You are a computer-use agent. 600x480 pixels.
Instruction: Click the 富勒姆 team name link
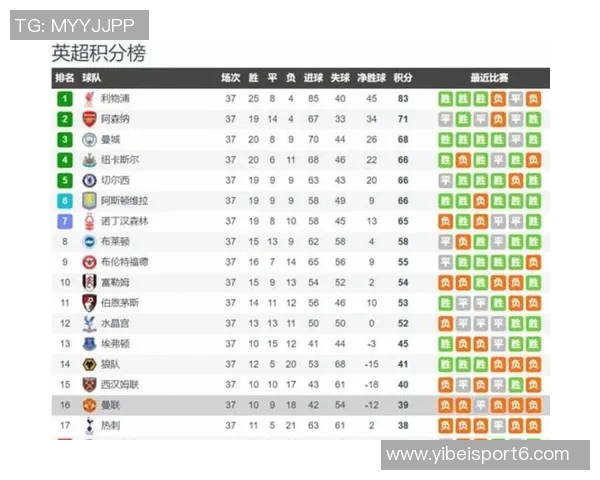(x=115, y=282)
